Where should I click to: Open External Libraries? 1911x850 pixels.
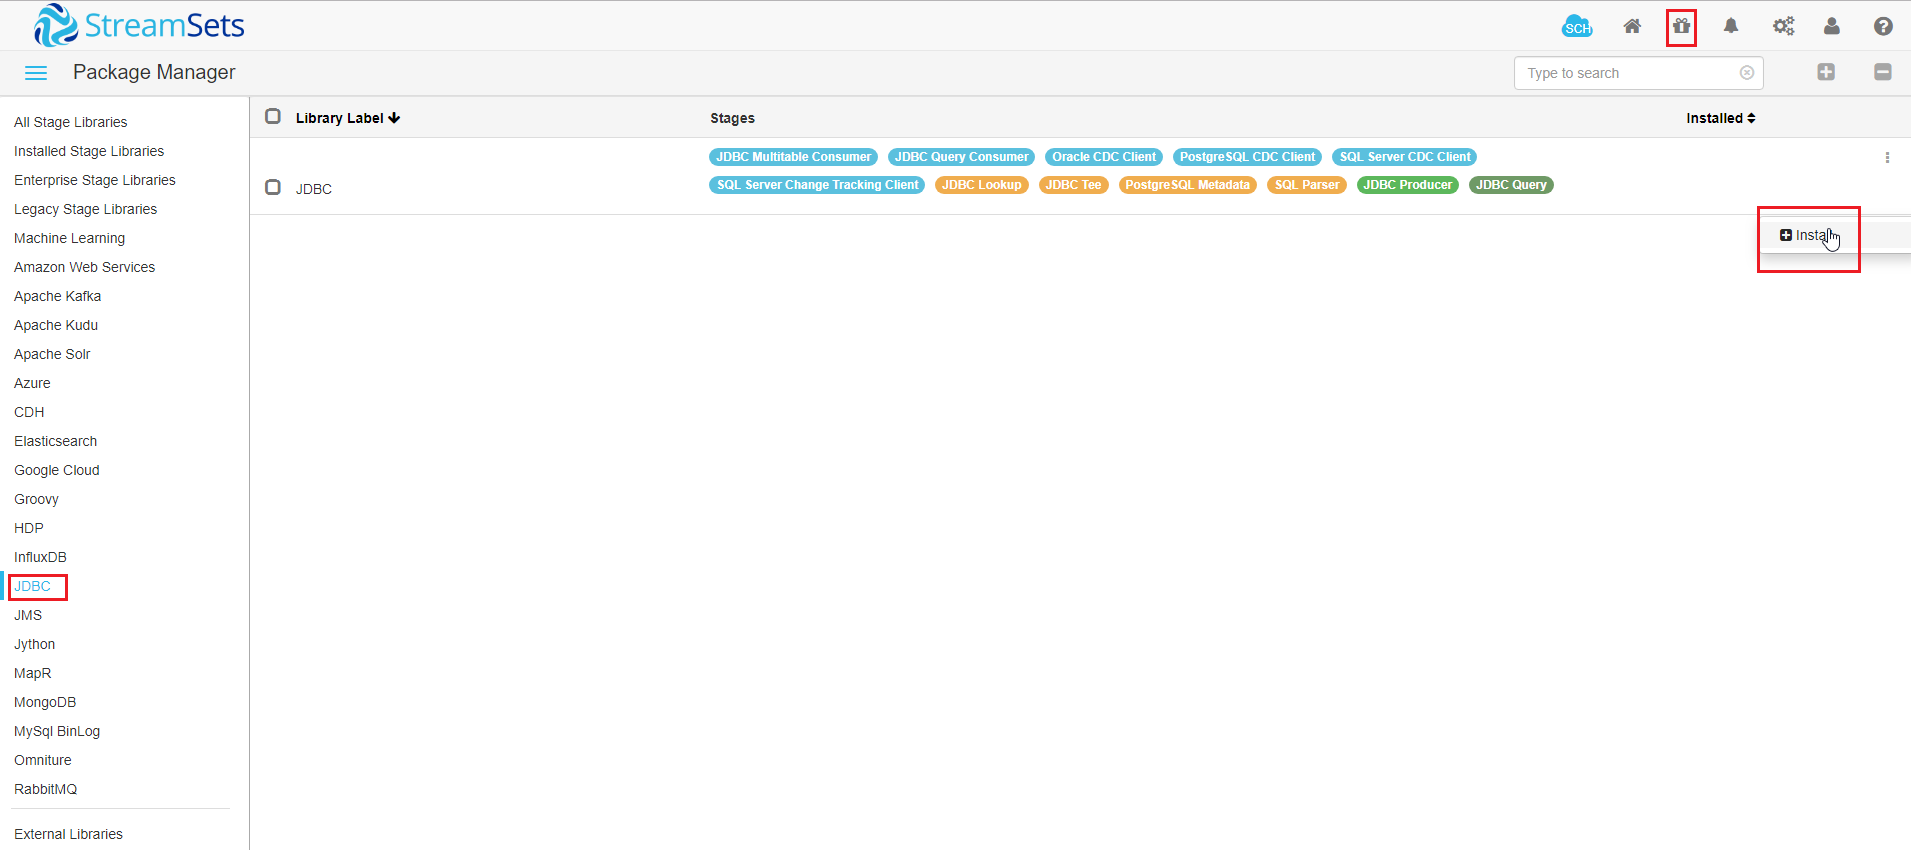(x=69, y=834)
